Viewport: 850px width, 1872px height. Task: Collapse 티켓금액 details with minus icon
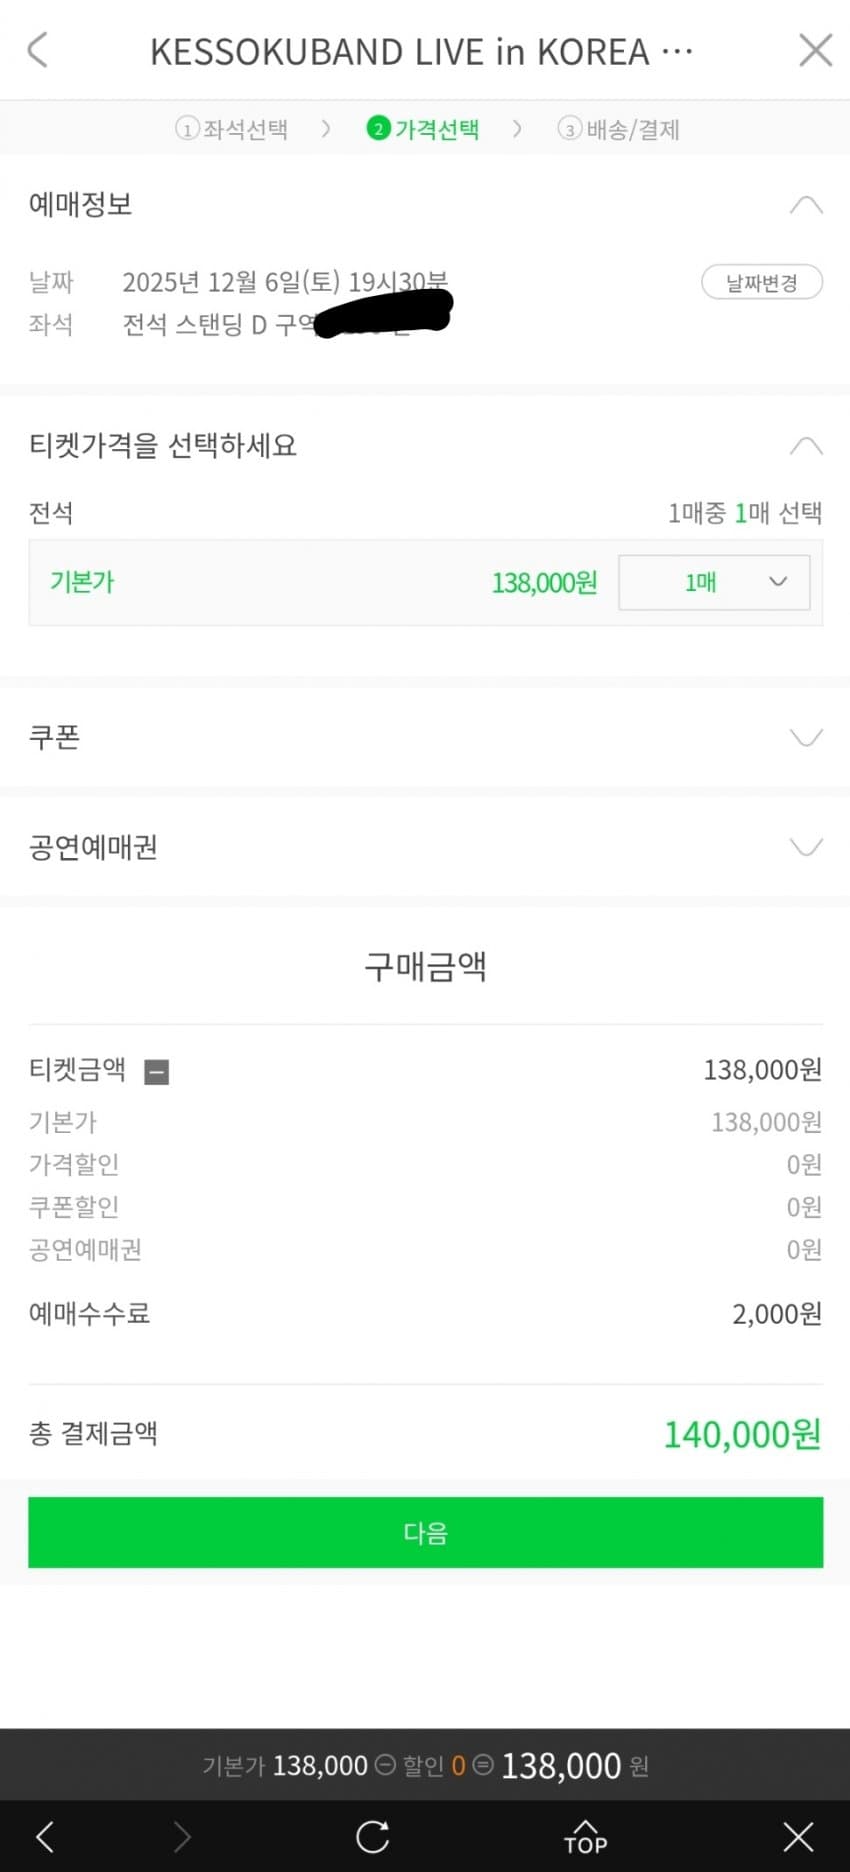click(157, 1072)
